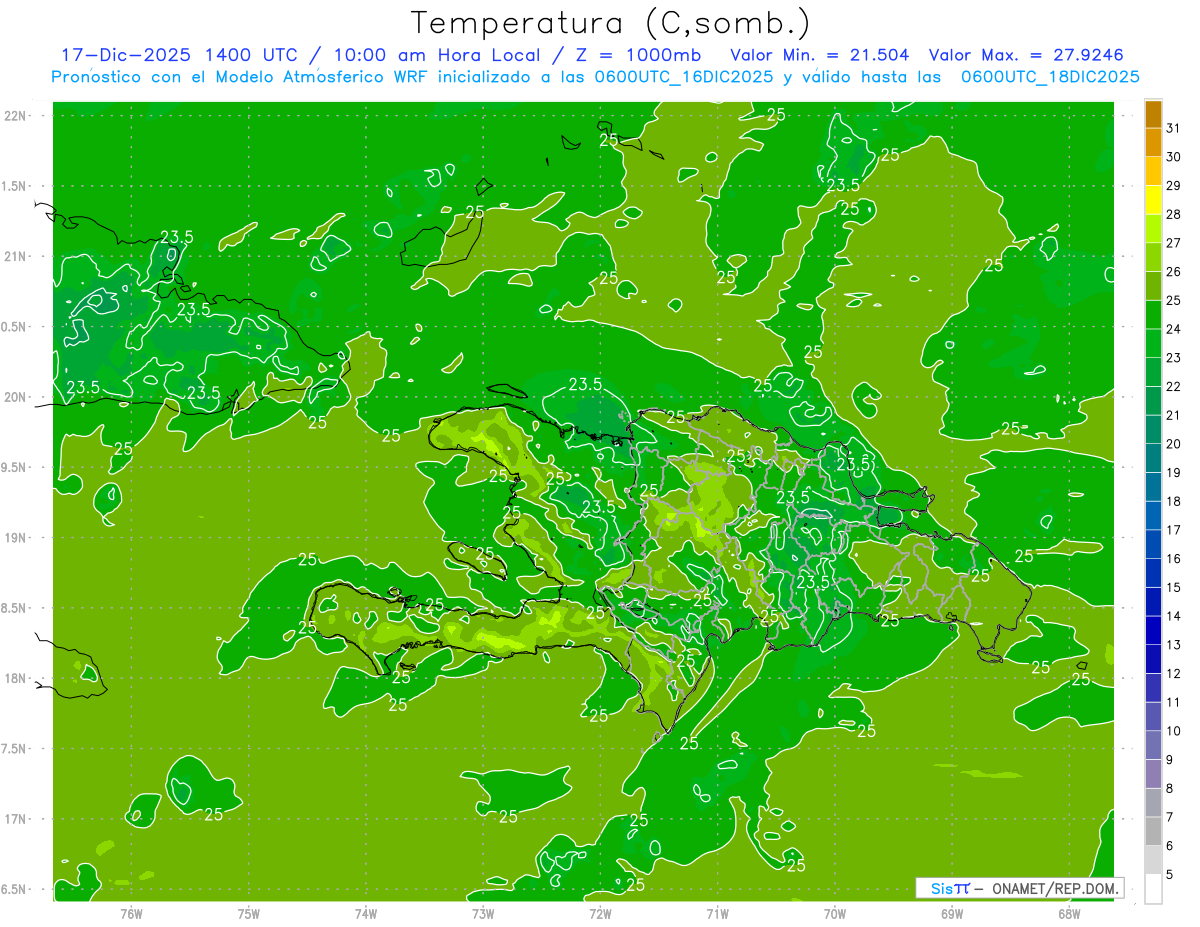The width and height of the screenshot is (1200, 927).
Task: Click the "69W" longitude axis label
Action: [952, 913]
